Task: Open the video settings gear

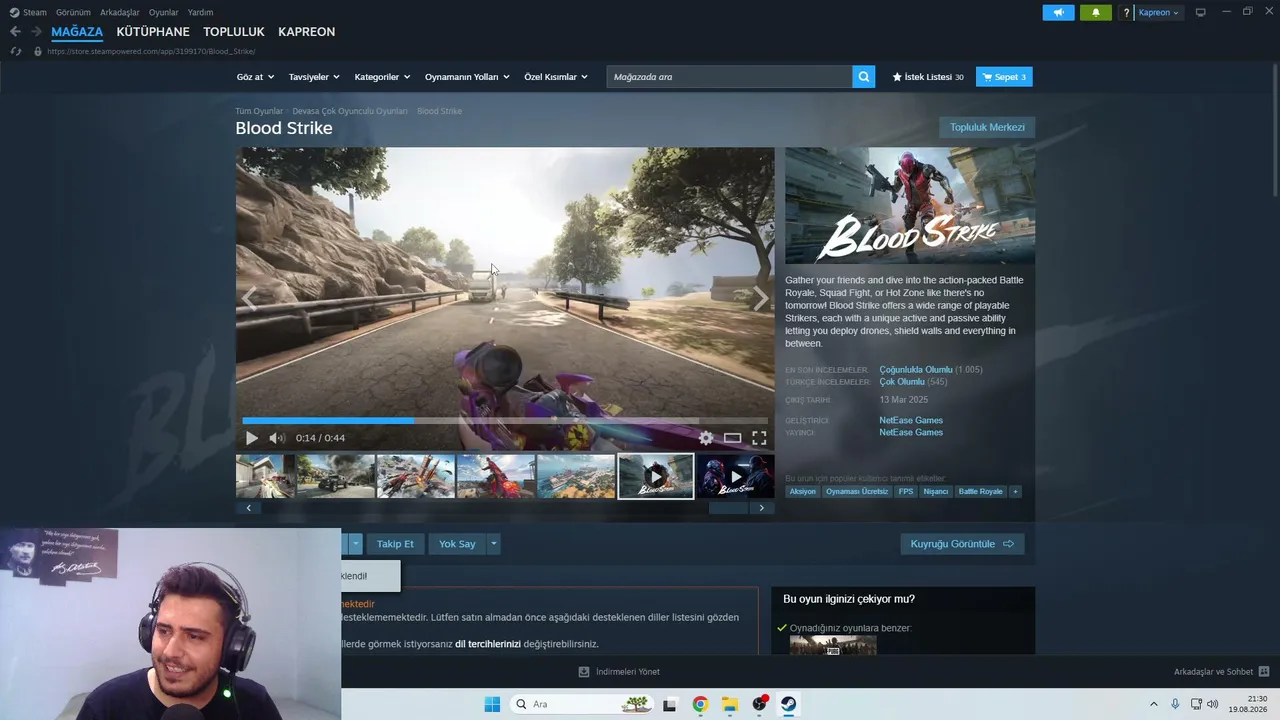Action: pos(706,438)
